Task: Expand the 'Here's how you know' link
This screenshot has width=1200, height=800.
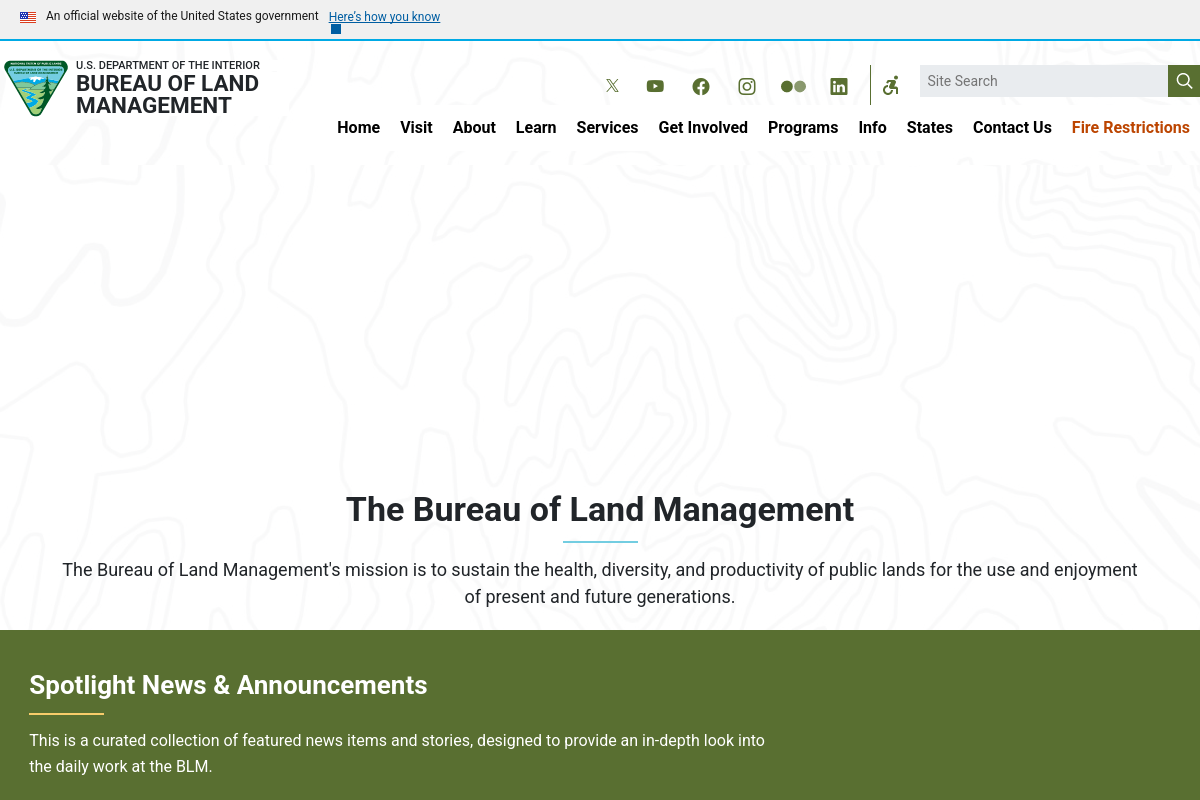Action: 384,17
